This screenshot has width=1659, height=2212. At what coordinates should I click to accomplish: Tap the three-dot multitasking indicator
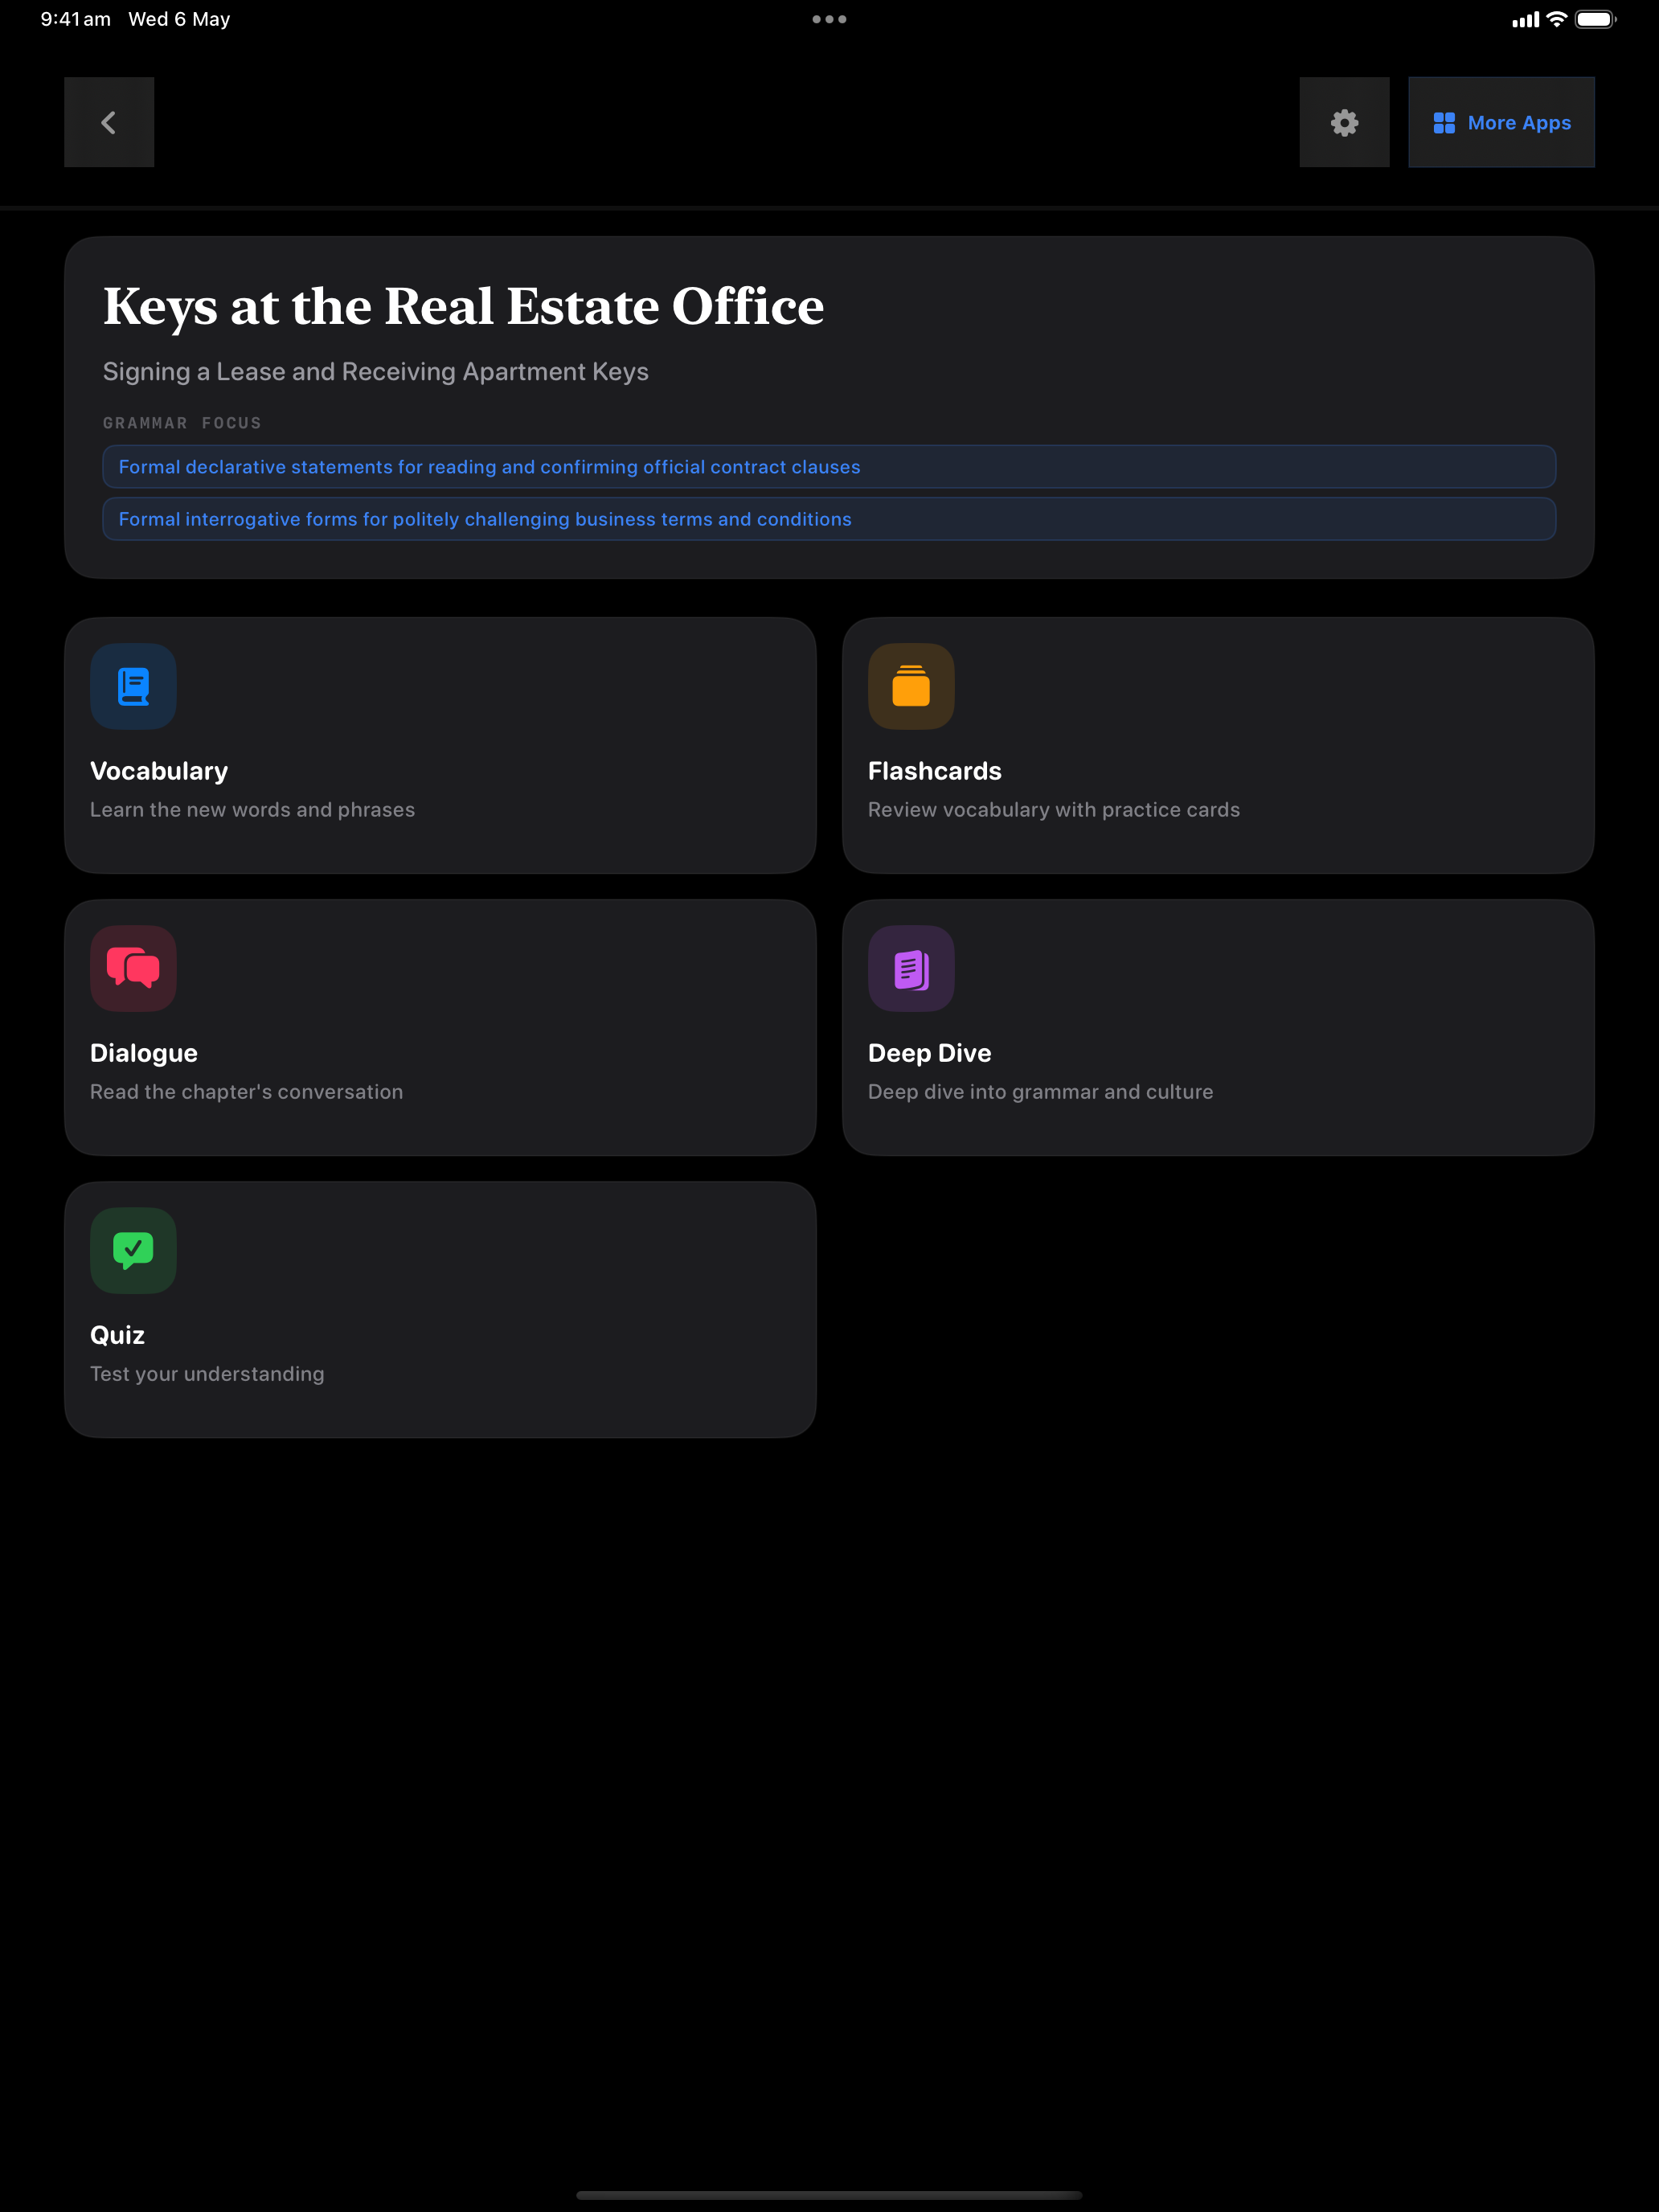[829, 19]
